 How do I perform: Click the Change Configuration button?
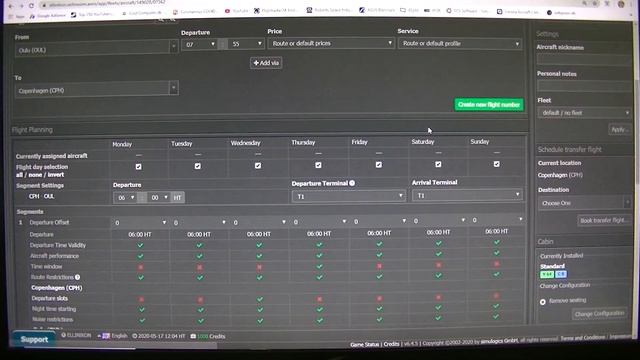pos(599,313)
